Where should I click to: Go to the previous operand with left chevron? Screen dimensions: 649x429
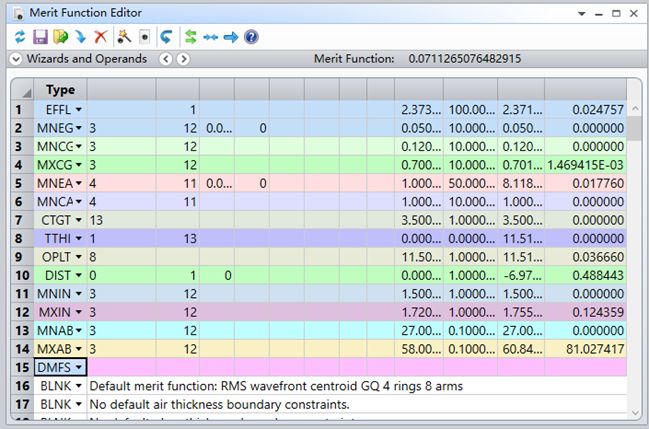tap(166, 59)
